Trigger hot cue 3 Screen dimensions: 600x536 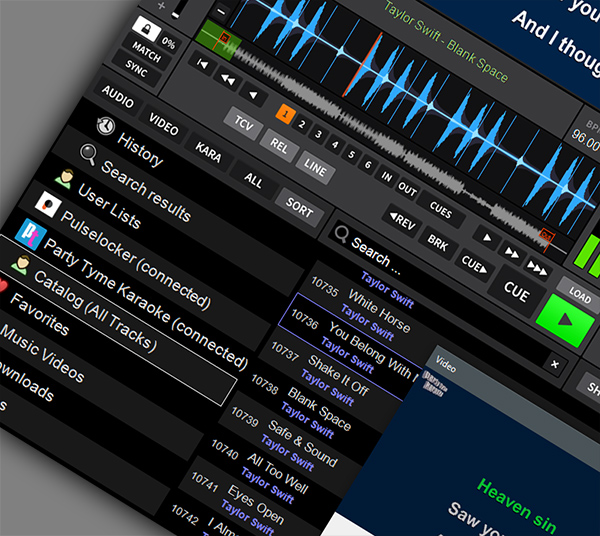point(318,134)
